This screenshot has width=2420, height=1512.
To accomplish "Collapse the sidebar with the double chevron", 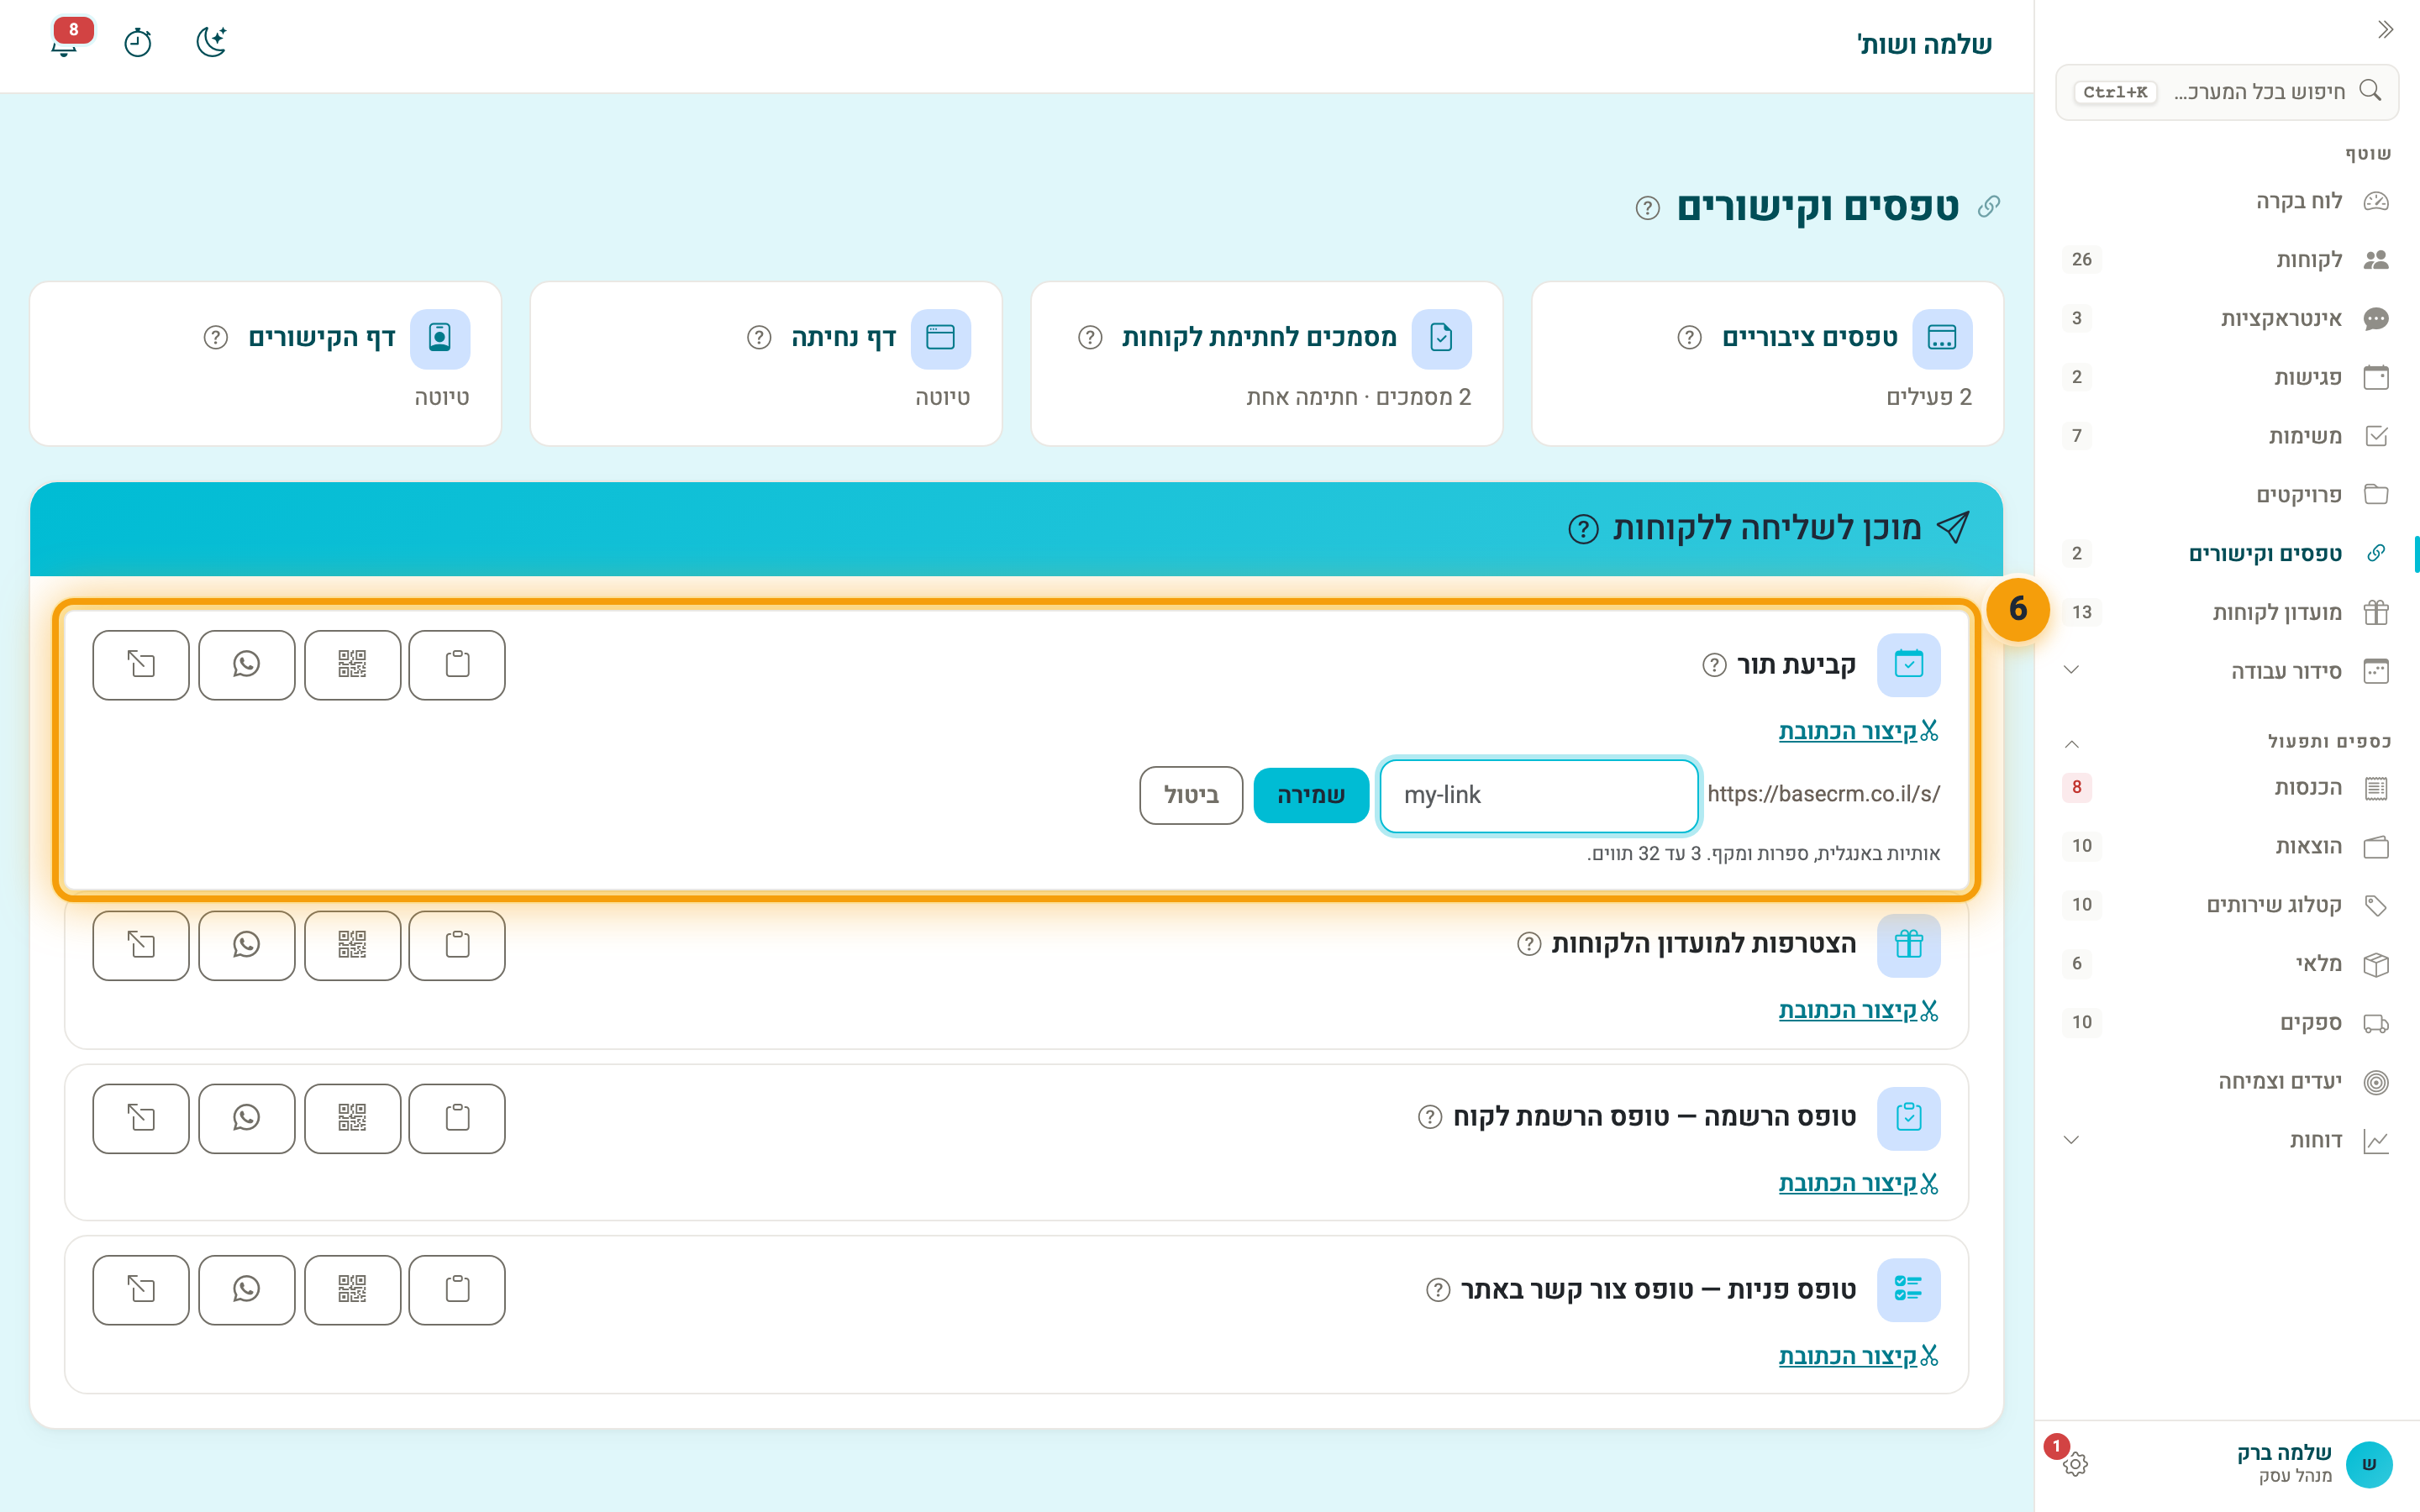I will click(x=2385, y=29).
